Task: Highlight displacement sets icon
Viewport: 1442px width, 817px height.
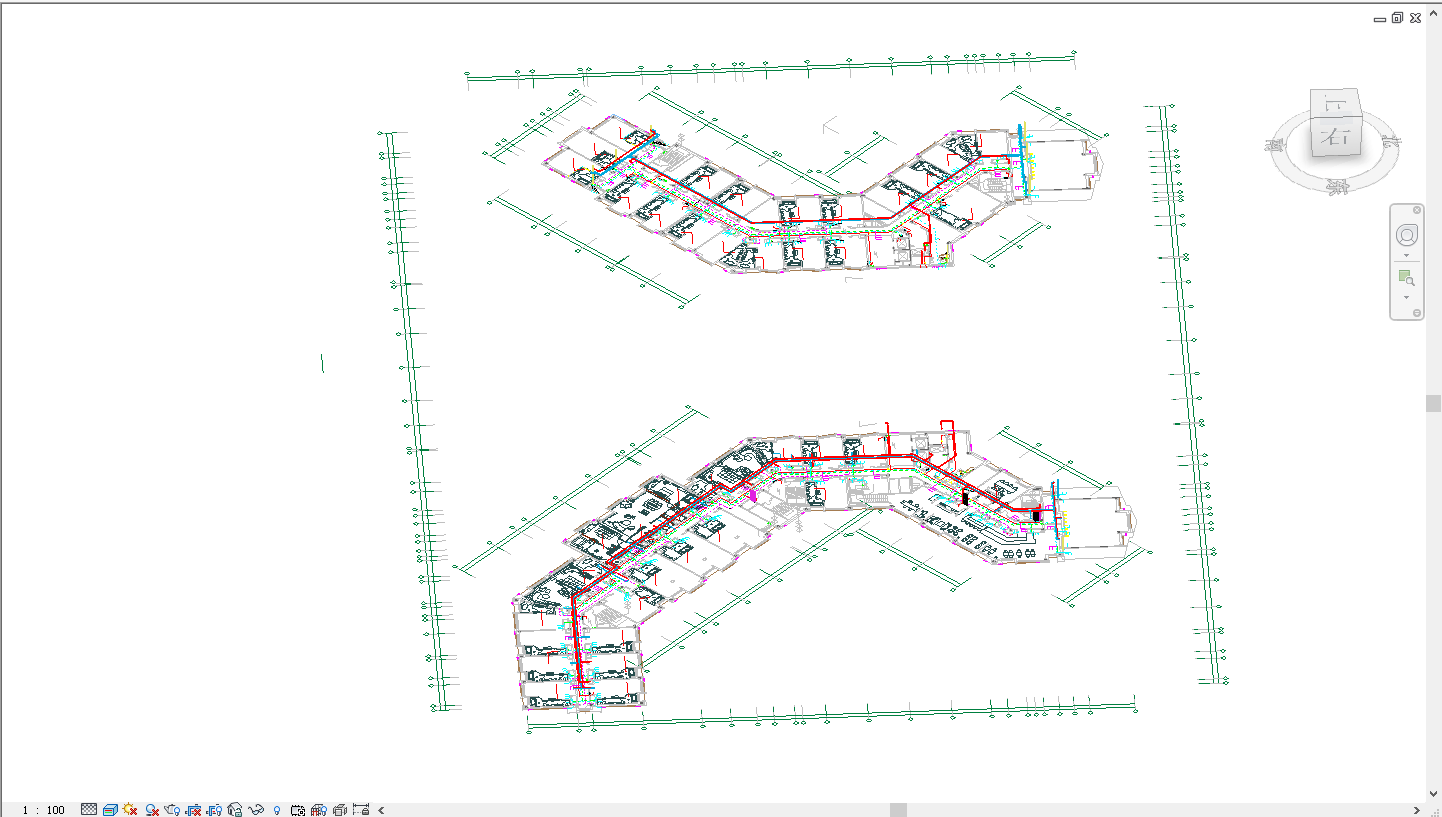Action: pos(340,810)
